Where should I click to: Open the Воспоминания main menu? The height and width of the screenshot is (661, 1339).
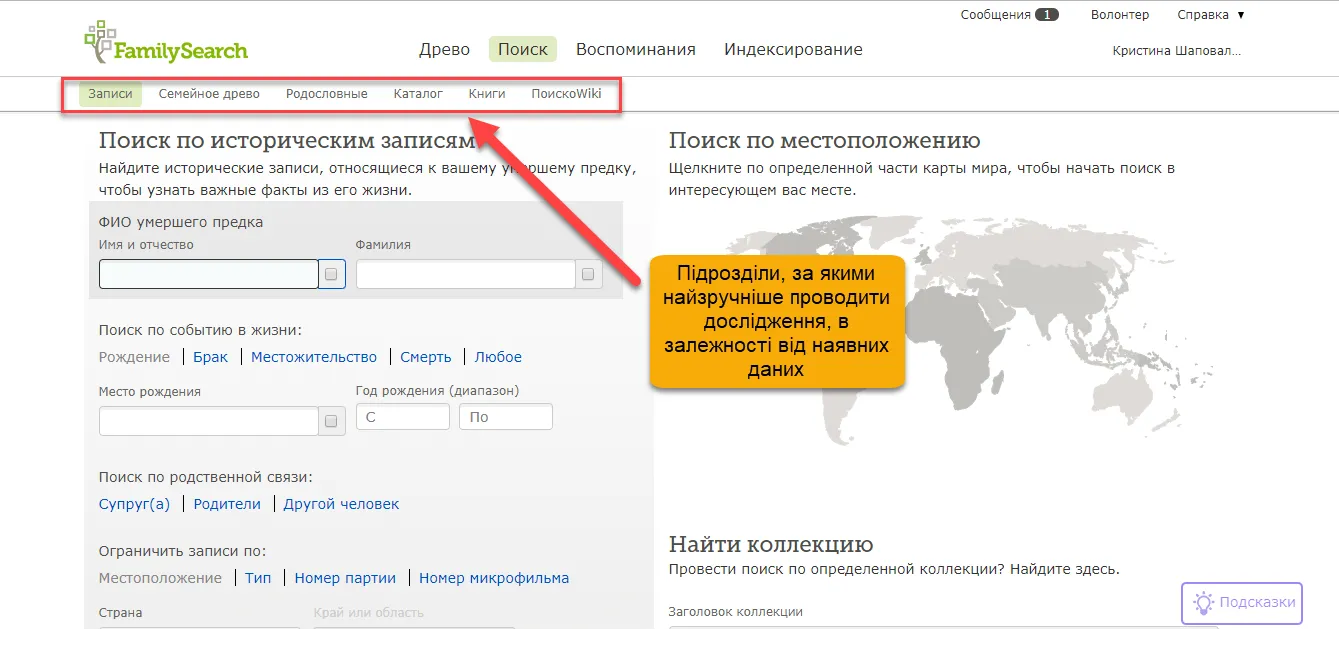pos(635,49)
